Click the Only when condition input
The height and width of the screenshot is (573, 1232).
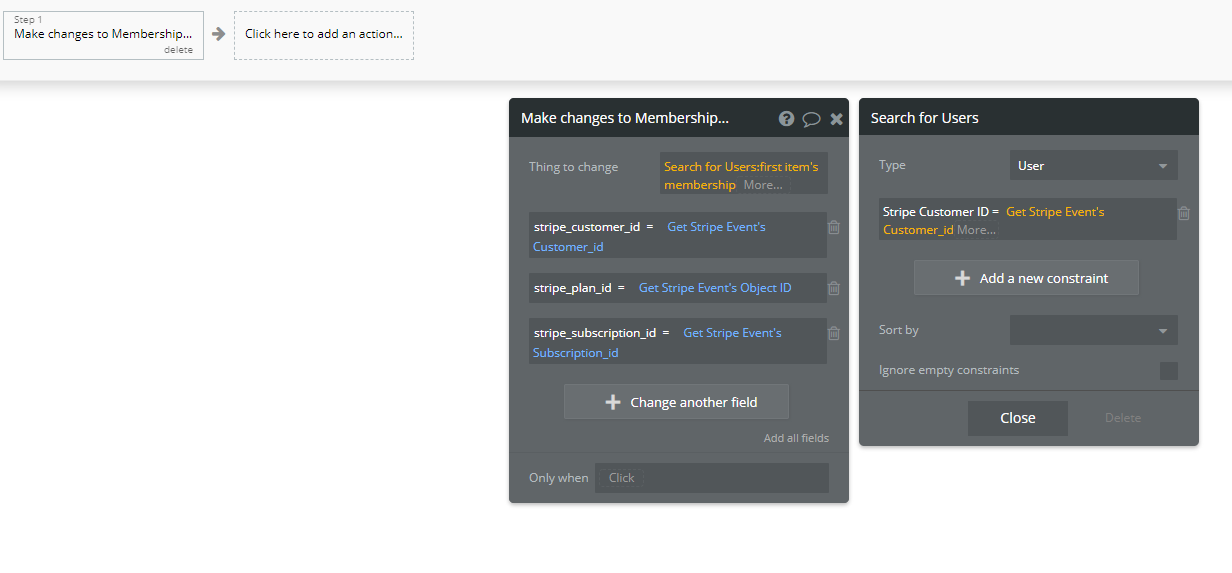(711, 478)
